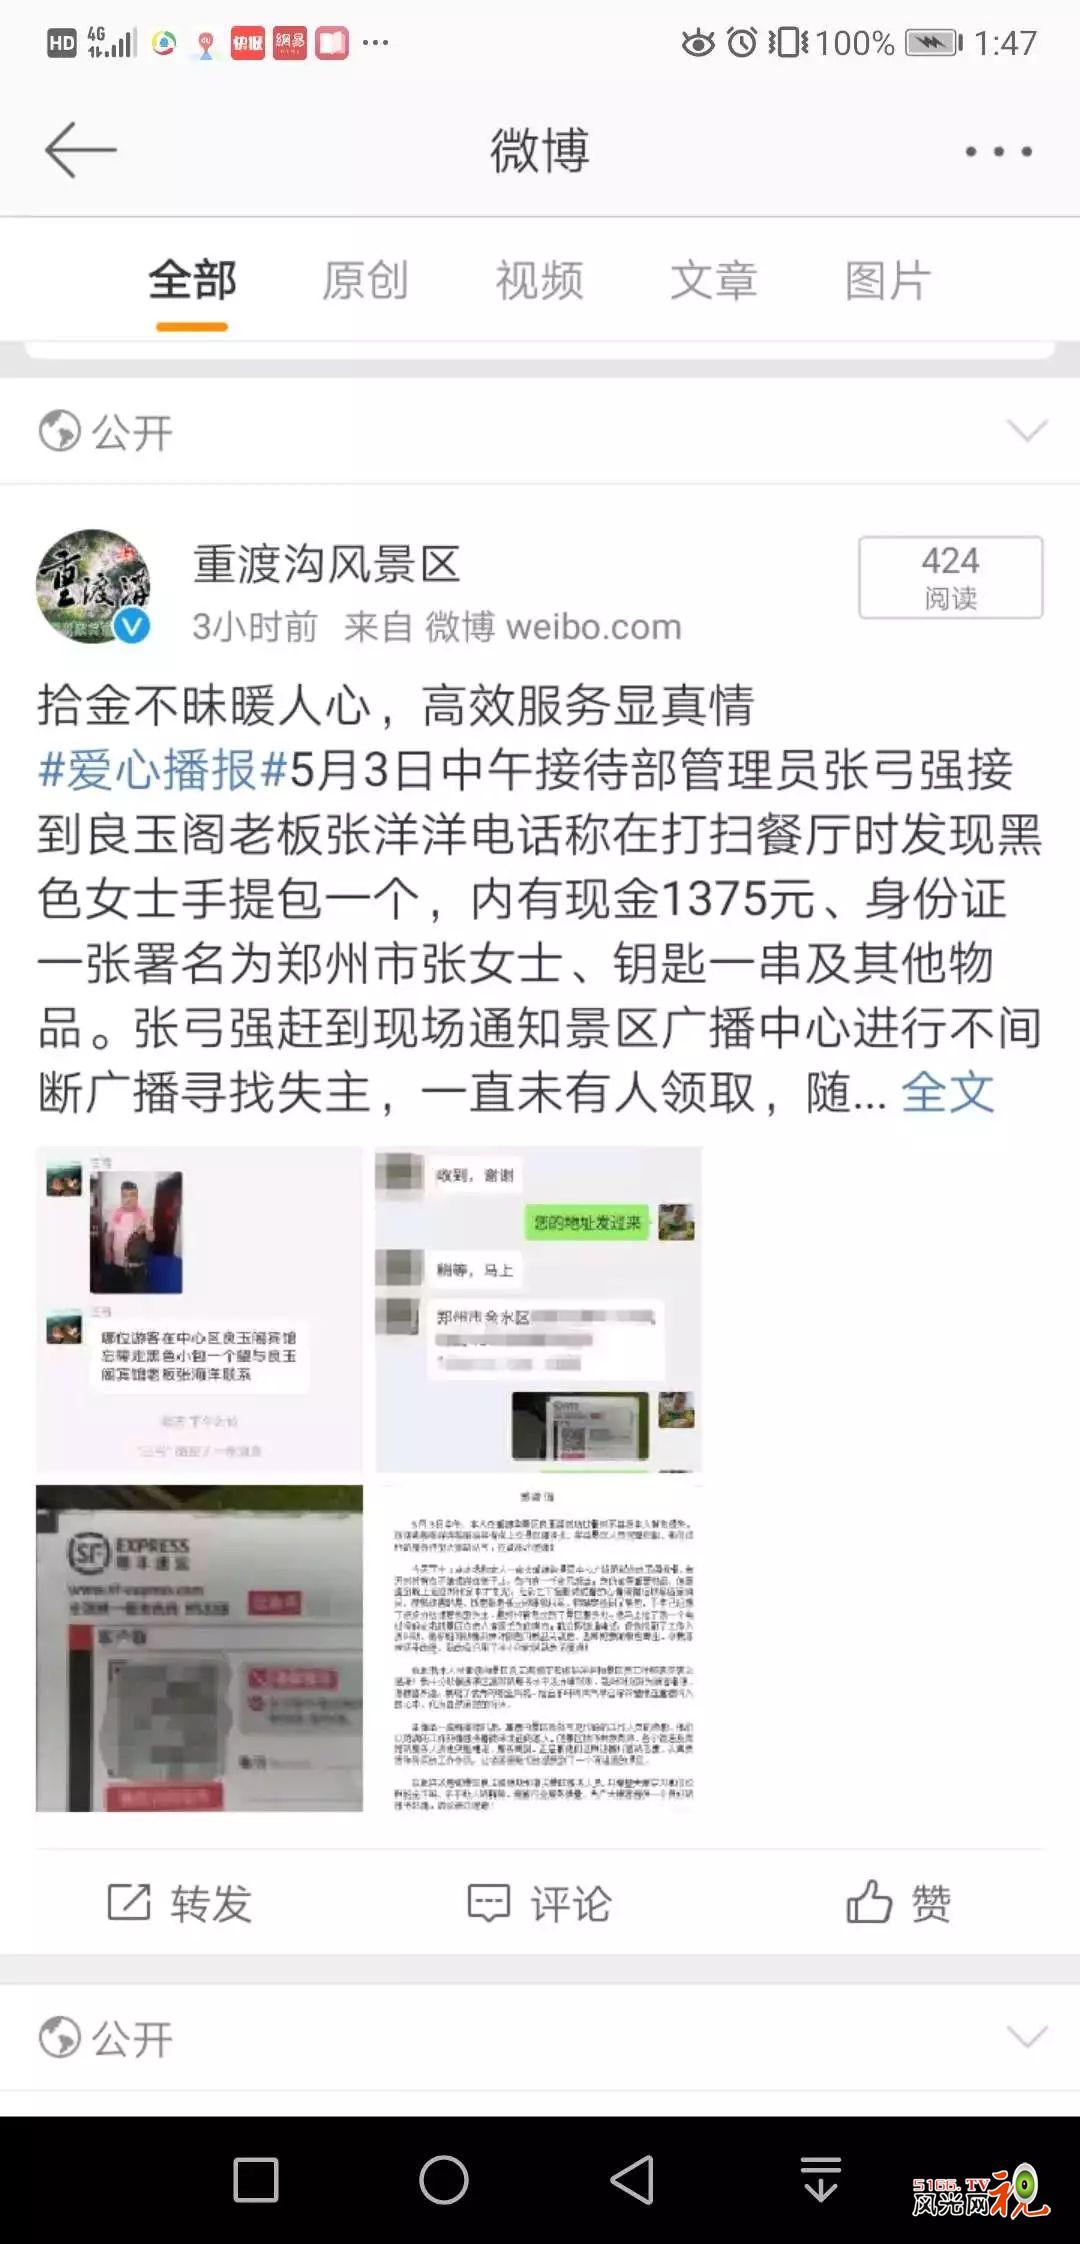Expand the lower post's 公开 chevron
Image resolution: width=1080 pixels, height=2244 pixels.
(x=1027, y=2037)
